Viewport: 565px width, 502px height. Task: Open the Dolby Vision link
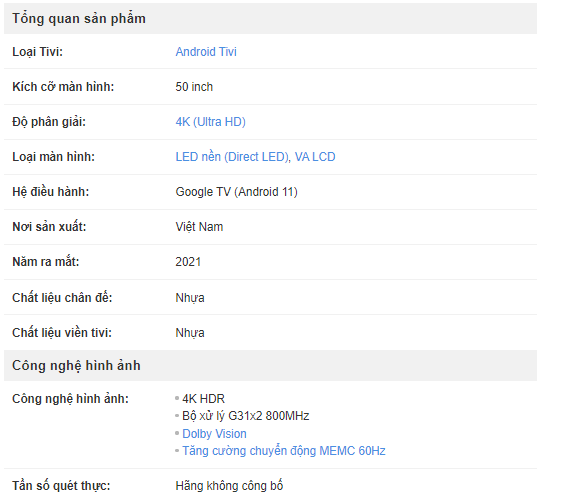tap(214, 434)
